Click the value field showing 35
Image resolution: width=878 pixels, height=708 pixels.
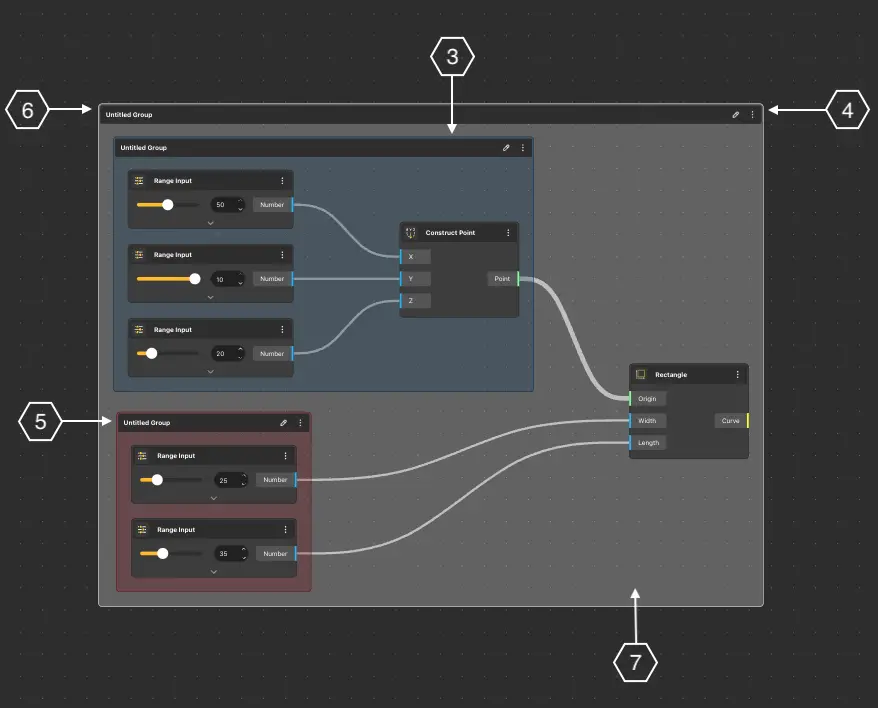tap(226, 554)
